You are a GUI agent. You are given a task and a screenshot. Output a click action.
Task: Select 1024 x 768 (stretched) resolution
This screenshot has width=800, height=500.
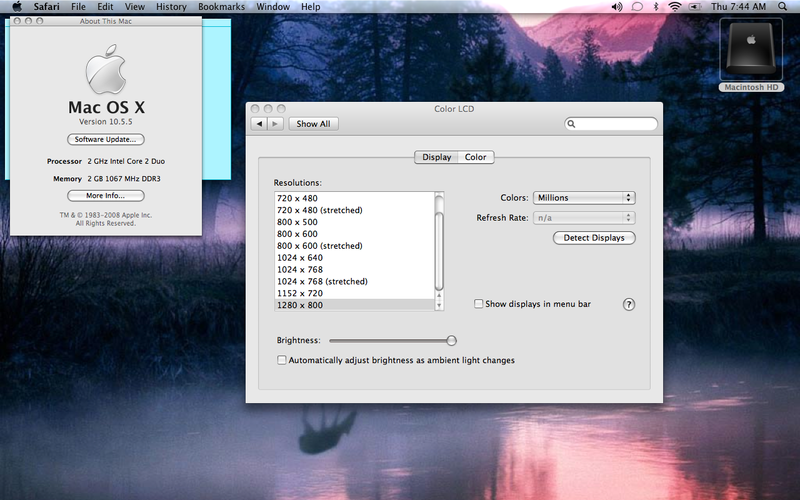pos(354,281)
